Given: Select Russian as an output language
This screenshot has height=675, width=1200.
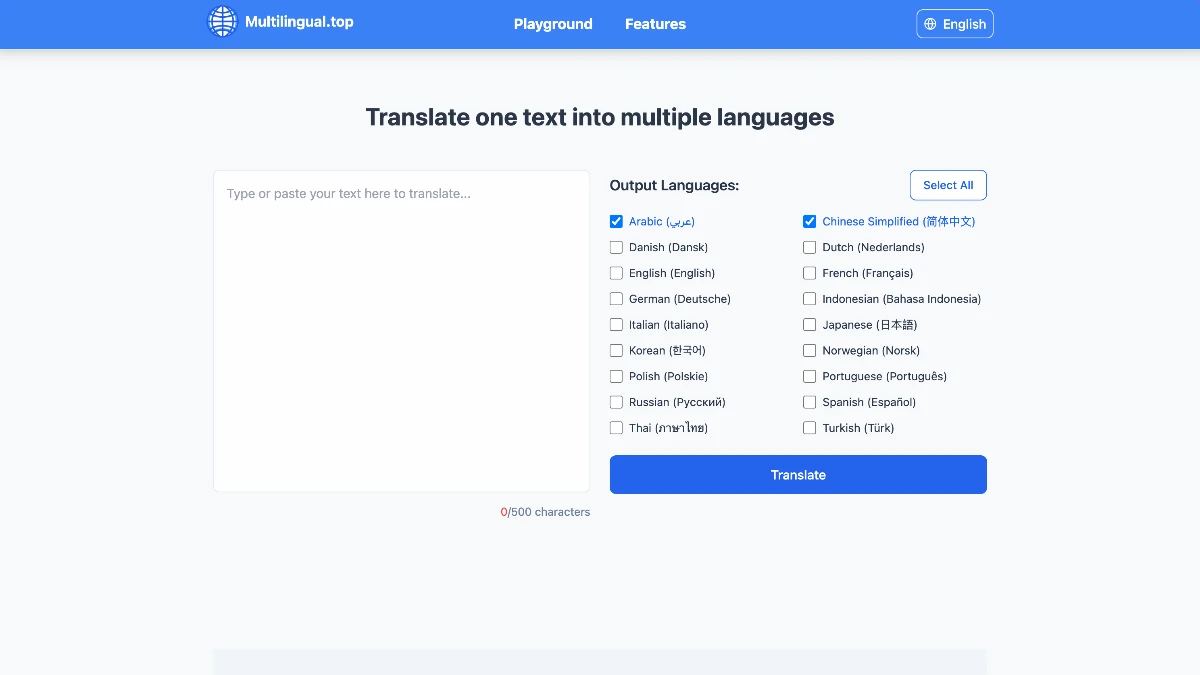Looking at the screenshot, I should point(616,401).
